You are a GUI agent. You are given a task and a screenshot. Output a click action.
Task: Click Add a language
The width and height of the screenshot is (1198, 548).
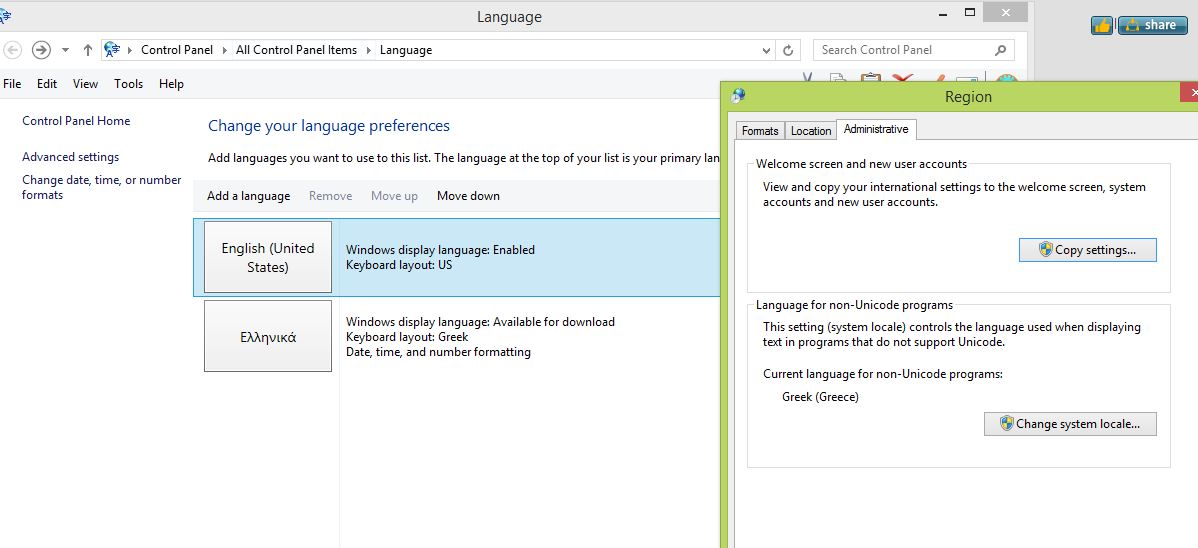[x=248, y=196]
